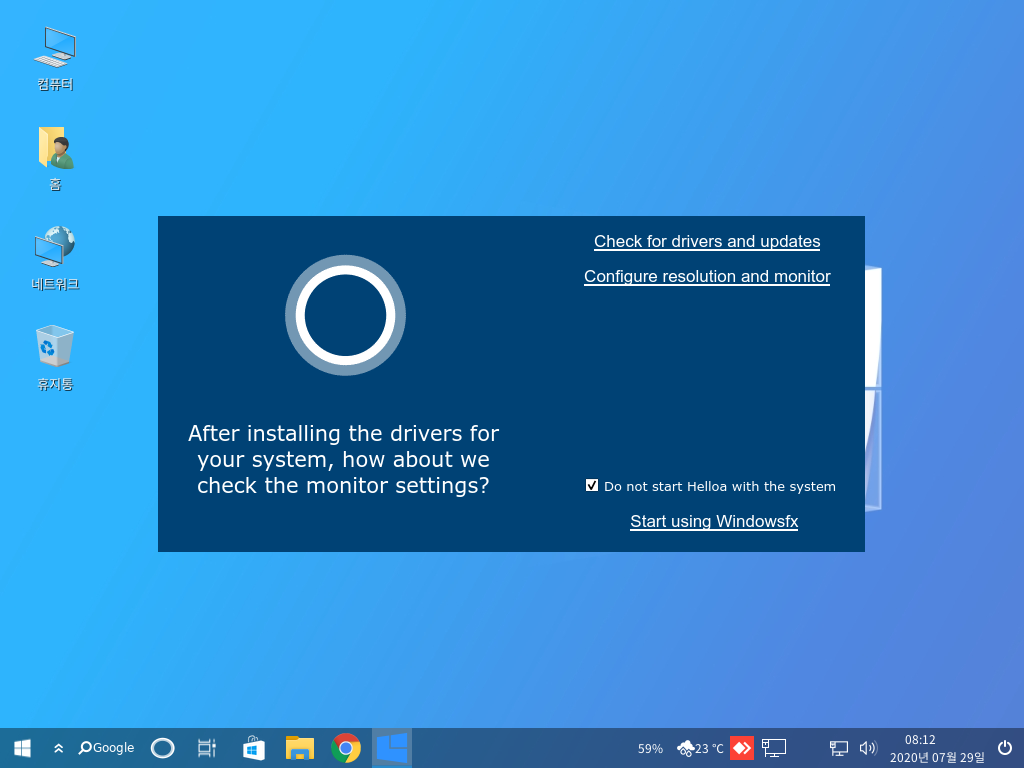Open the 컴퓨터 desktop icon
Screen dimensions: 1024x768
55,59
